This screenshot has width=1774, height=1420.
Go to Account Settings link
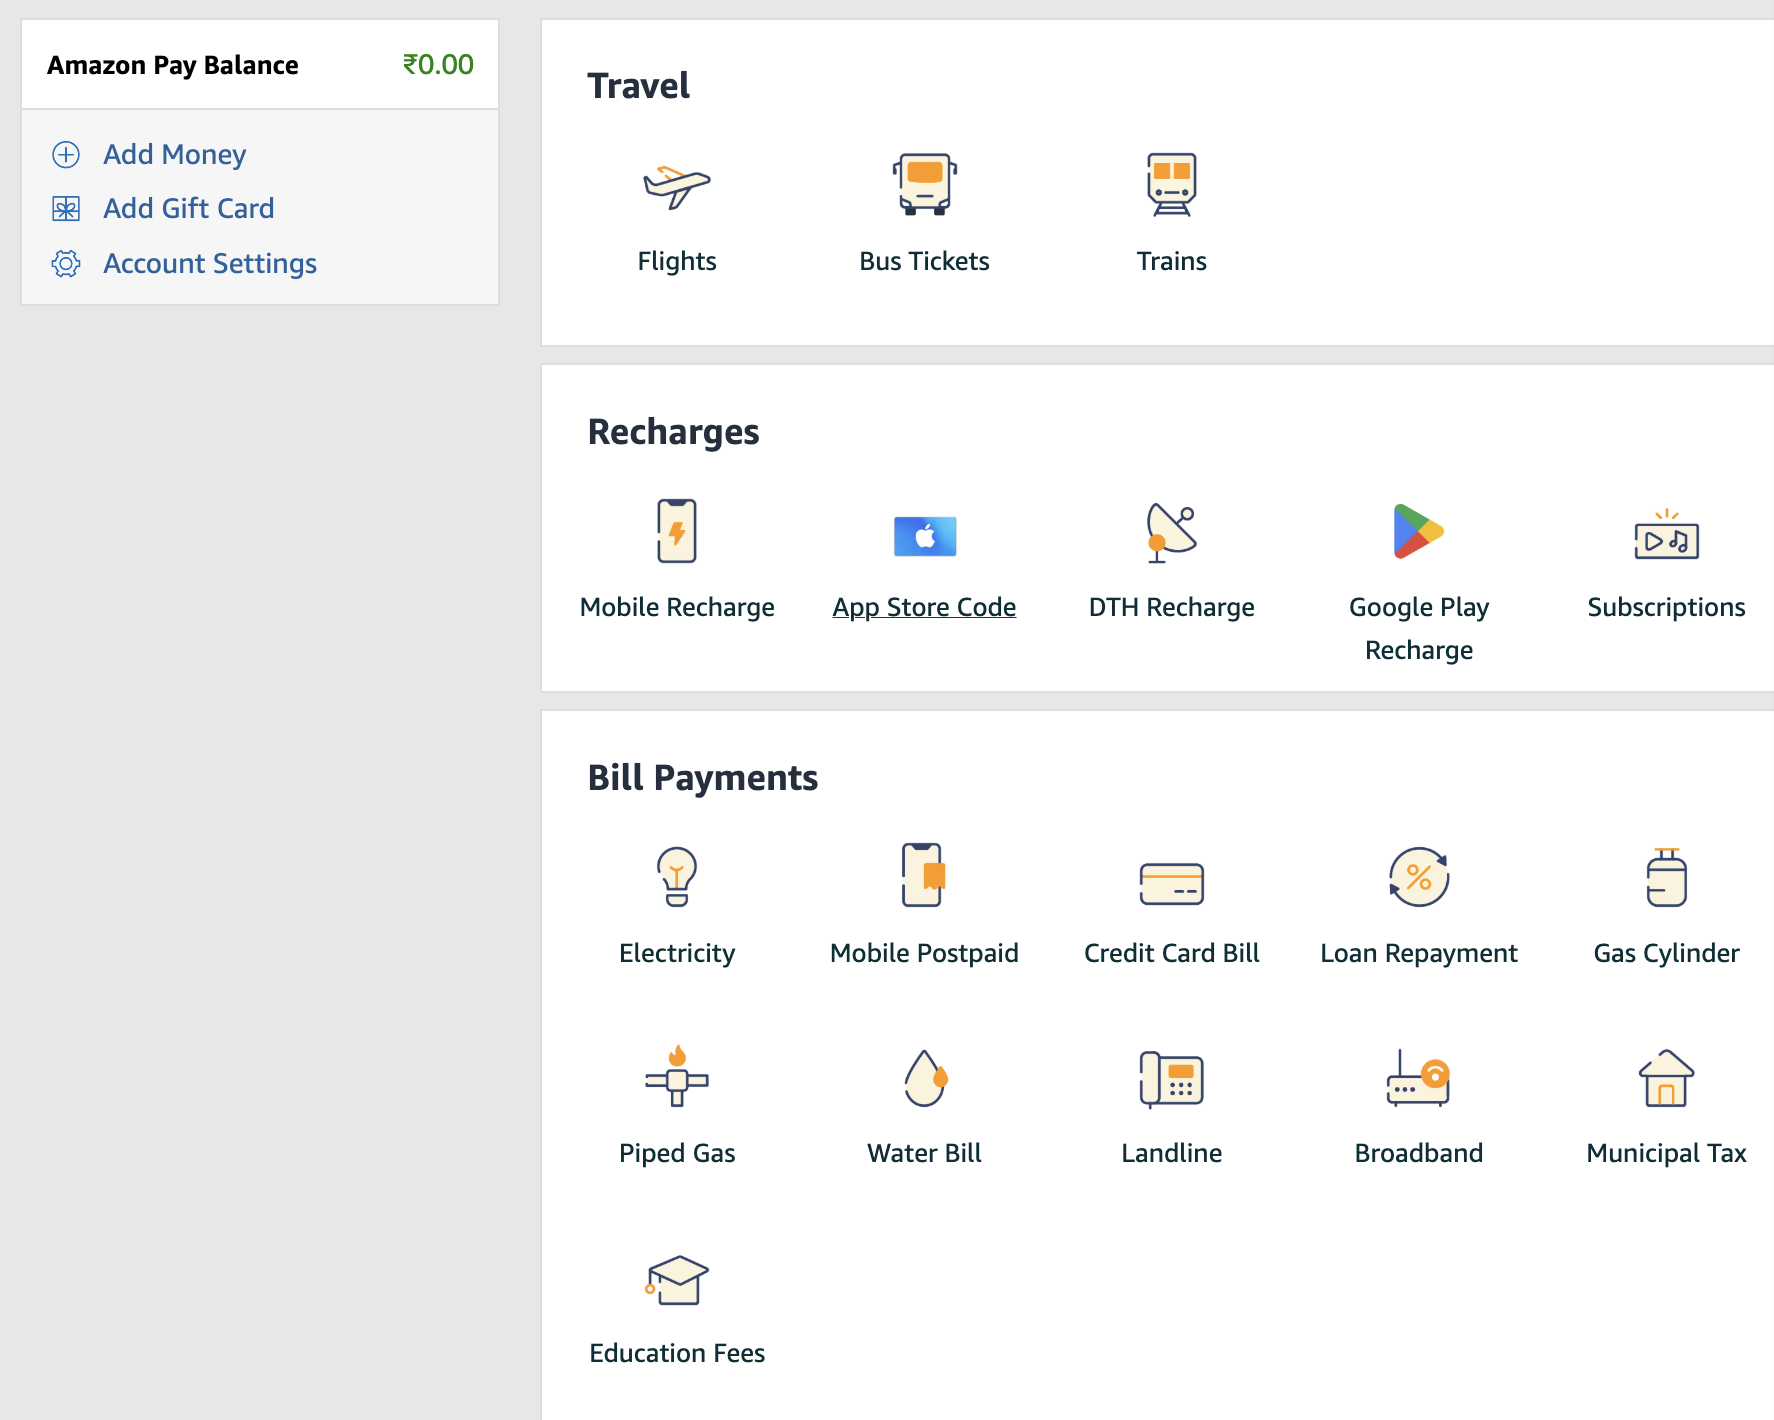coord(210,263)
